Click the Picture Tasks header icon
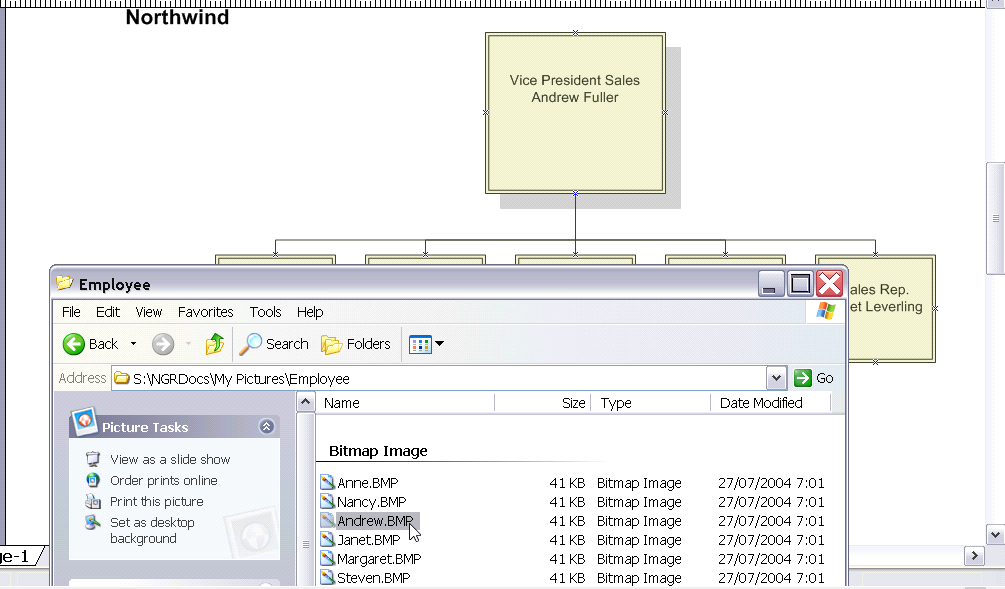This screenshot has height=589, width=1005. (x=84, y=421)
